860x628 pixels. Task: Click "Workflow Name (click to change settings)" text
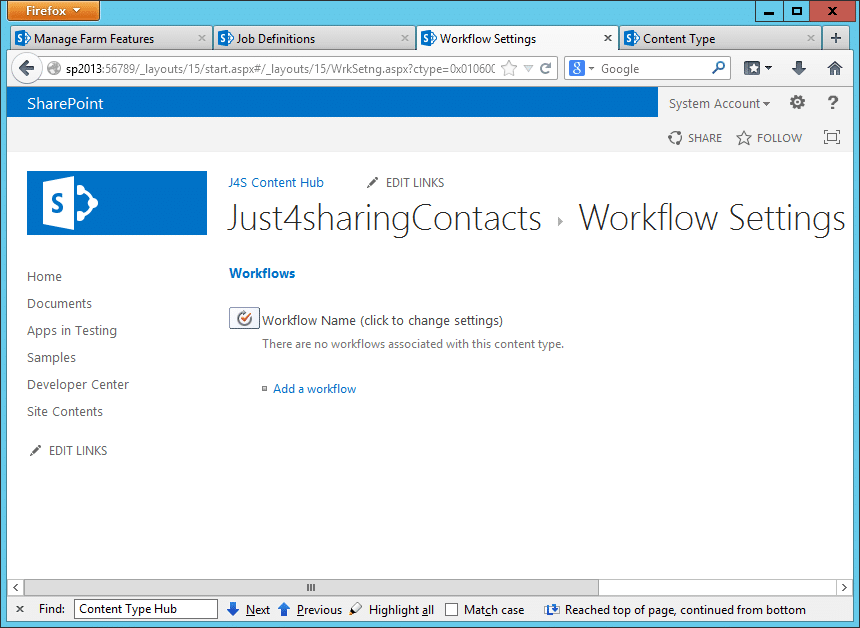(382, 320)
